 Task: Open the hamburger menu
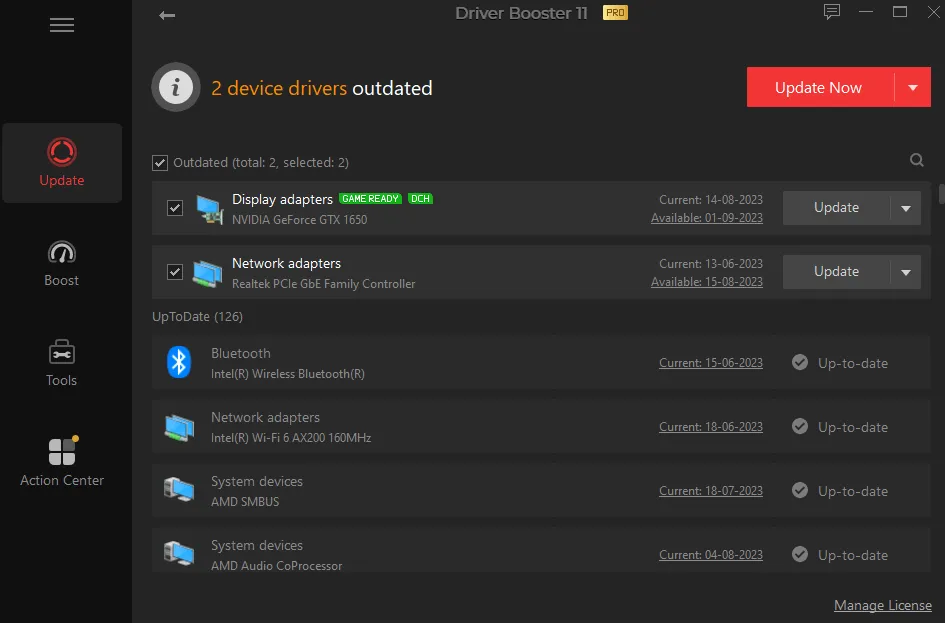point(61,25)
